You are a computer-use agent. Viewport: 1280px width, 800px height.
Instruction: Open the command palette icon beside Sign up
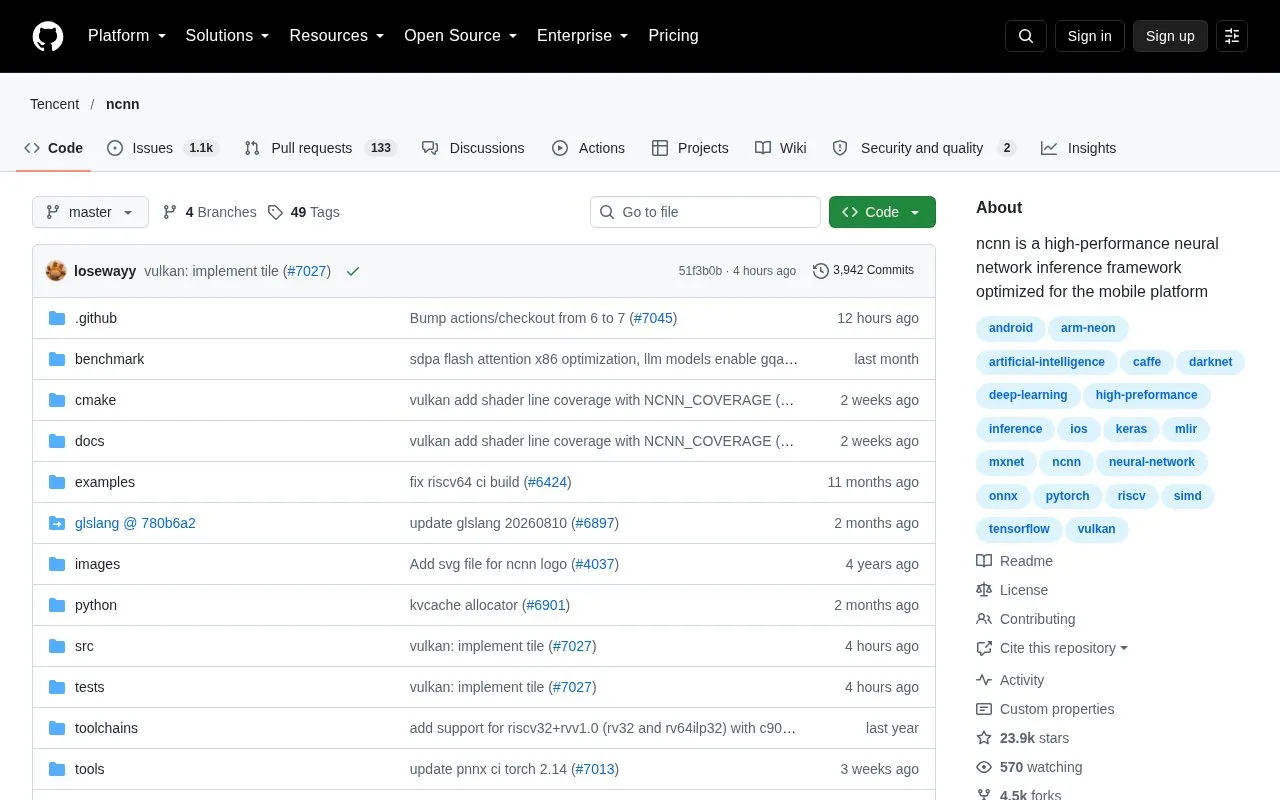coord(1232,36)
